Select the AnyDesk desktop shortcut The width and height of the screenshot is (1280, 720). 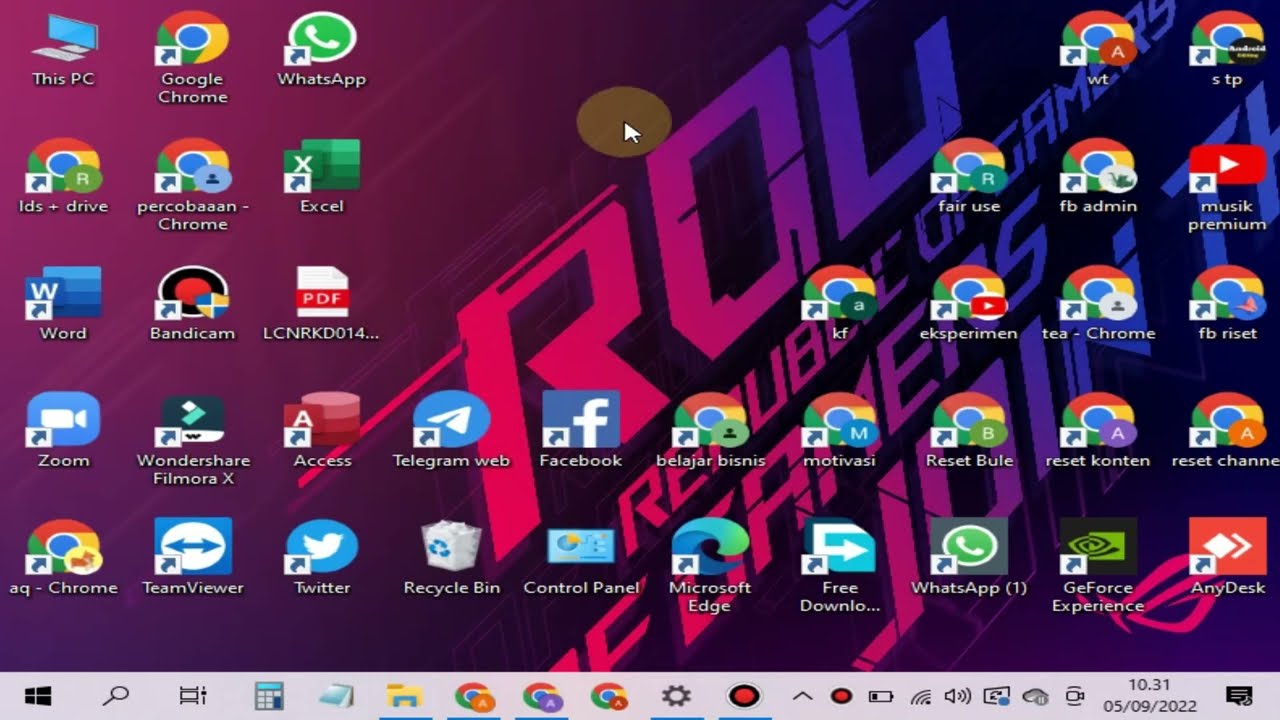[x=1227, y=558]
